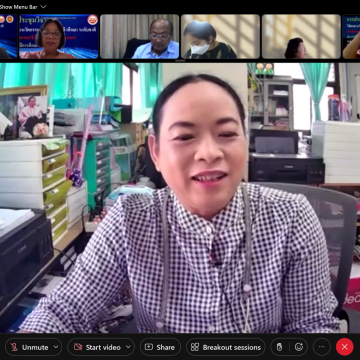Click the Share content button
Viewport: 360px width, 360px height.
[160, 347]
